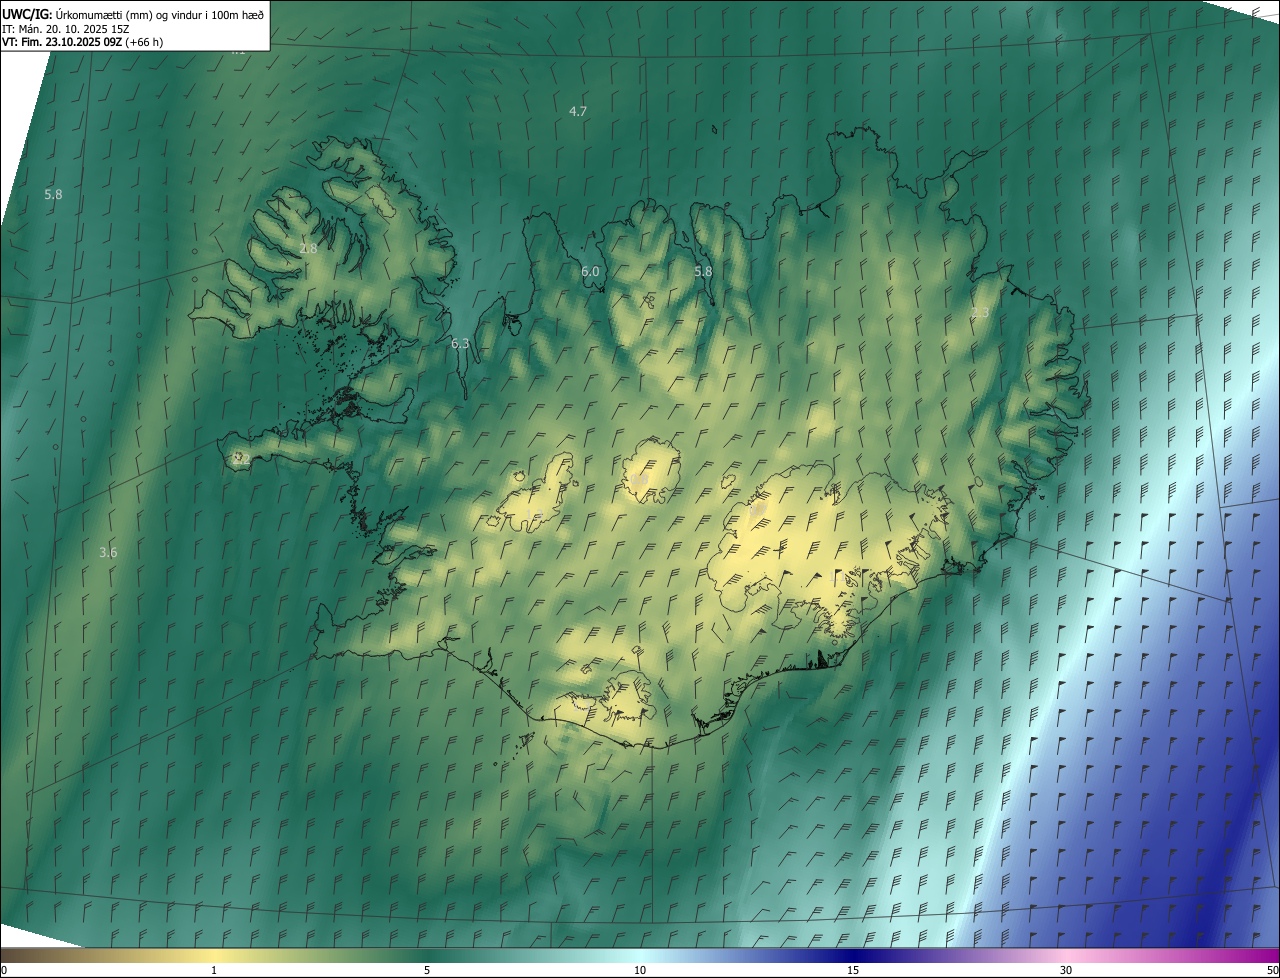The height and width of the screenshot is (978, 1280).
Task: Click the valid time line 'VT: Fim. 23.10.2025 09Z'
Action: tap(62, 42)
